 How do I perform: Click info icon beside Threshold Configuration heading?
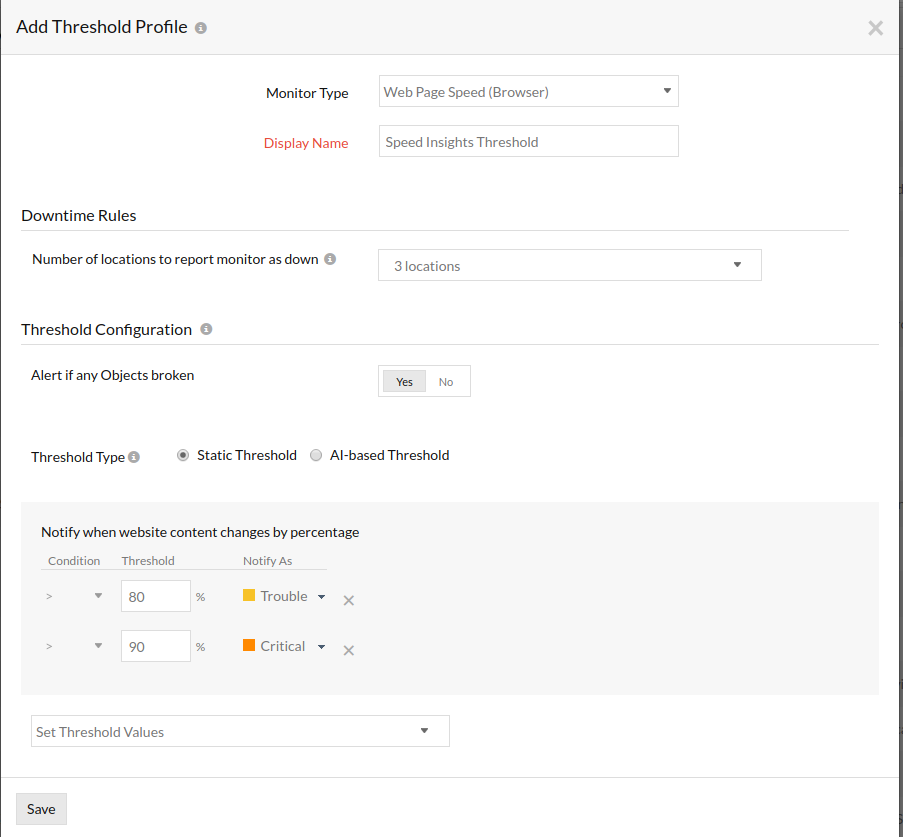206,329
